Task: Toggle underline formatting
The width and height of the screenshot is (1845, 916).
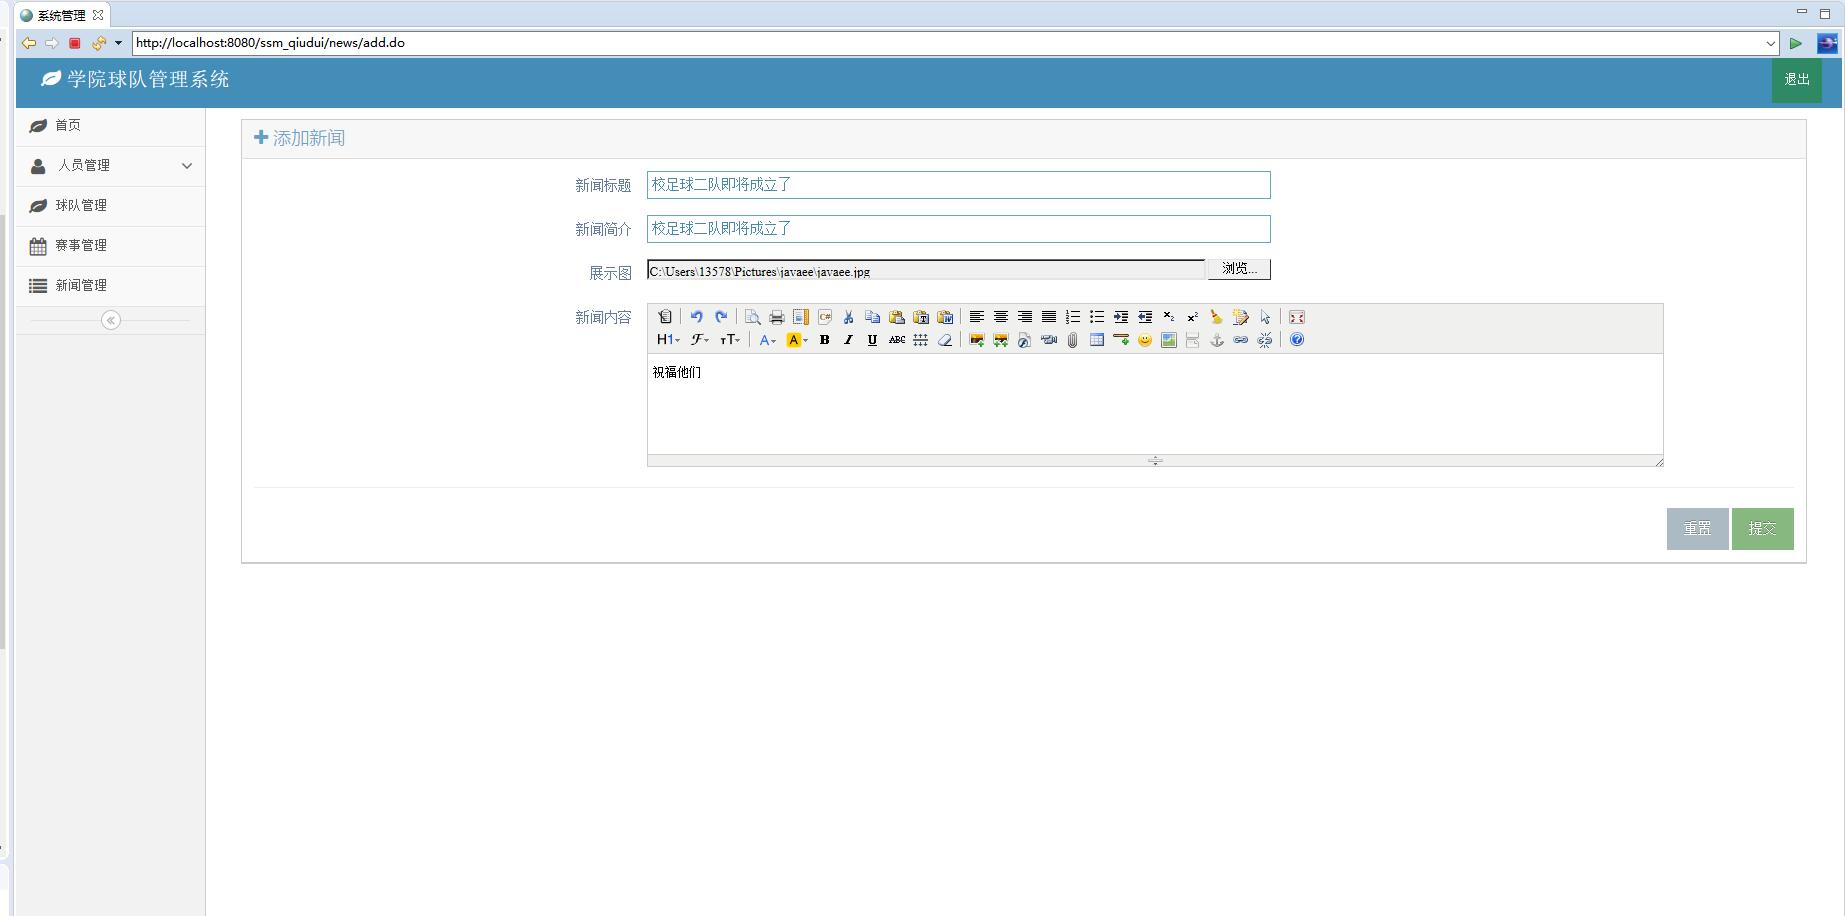Action: (x=873, y=340)
